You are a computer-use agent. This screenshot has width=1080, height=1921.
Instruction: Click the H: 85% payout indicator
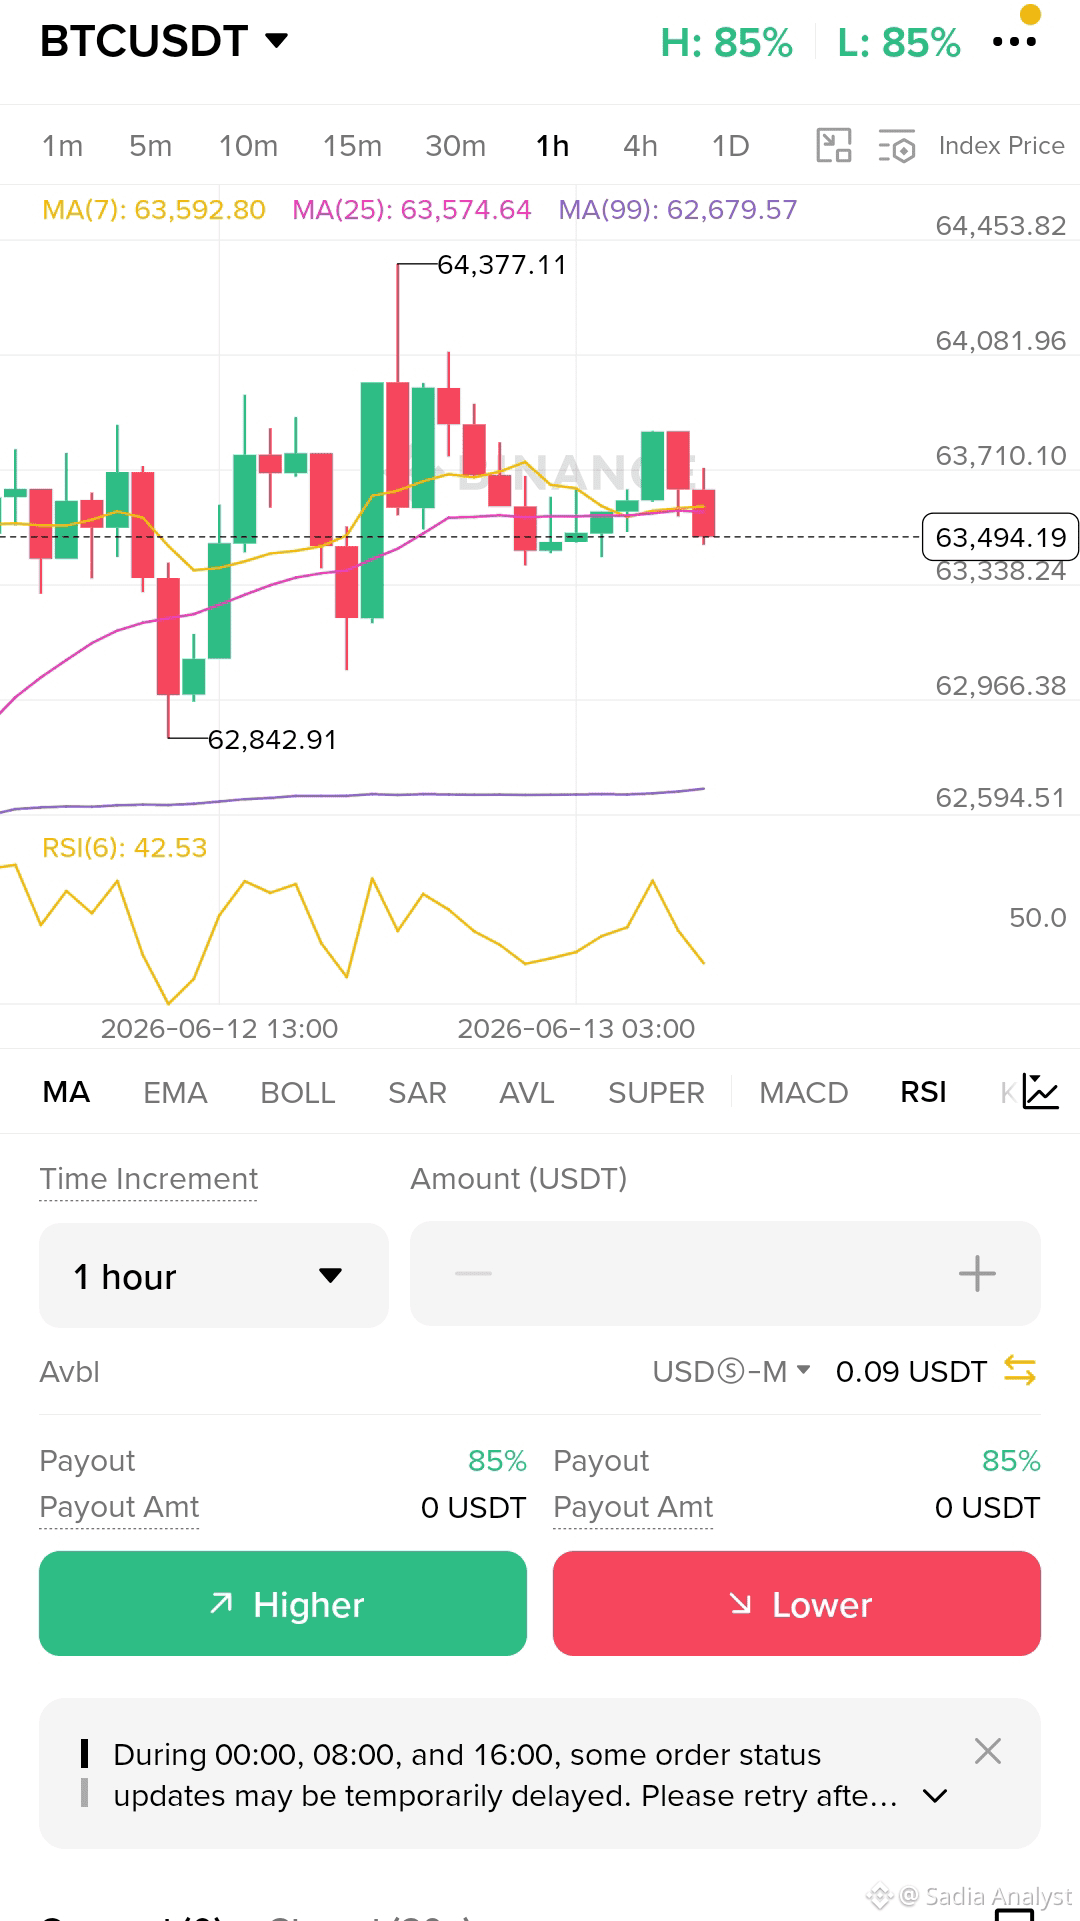click(x=727, y=43)
